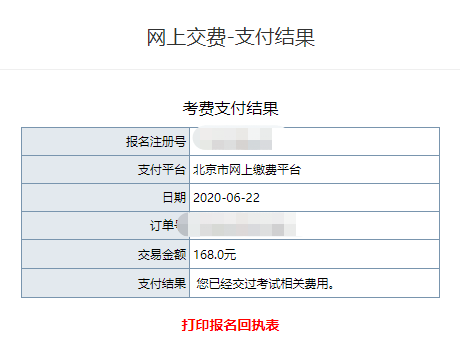This screenshot has height=362, width=460.
Task: Select the 报名注册号 label cell
Action: tap(105, 141)
